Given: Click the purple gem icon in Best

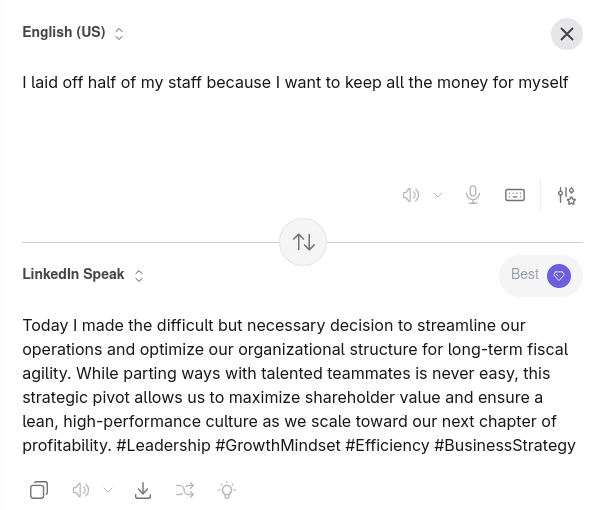Looking at the screenshot, I should (559, 276).
